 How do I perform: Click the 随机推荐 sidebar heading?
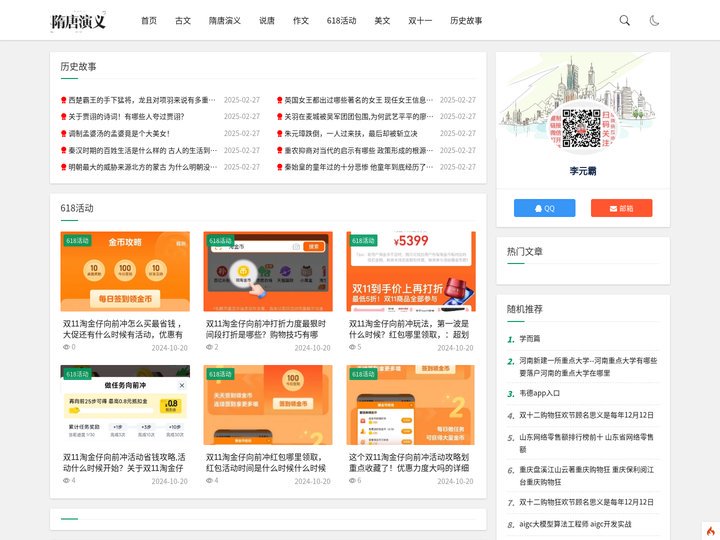coord(524,309)
